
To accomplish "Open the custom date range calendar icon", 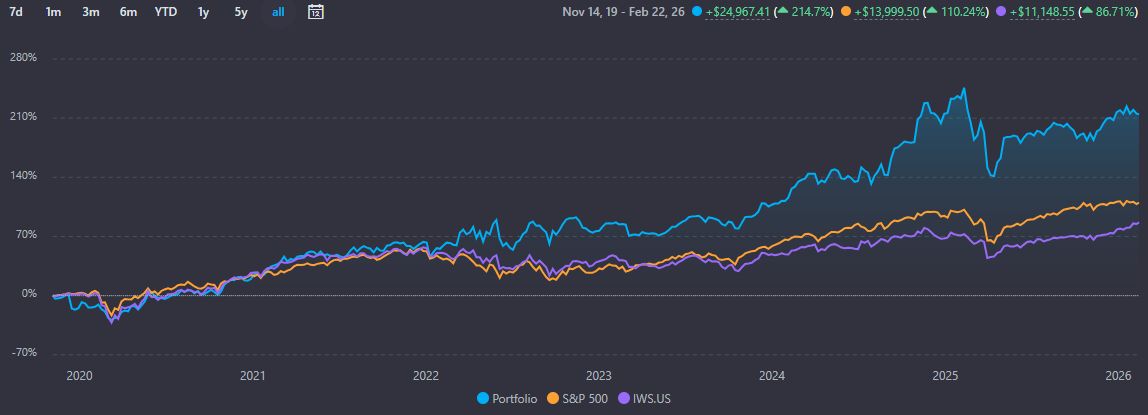I will click(x=315, y=12).
